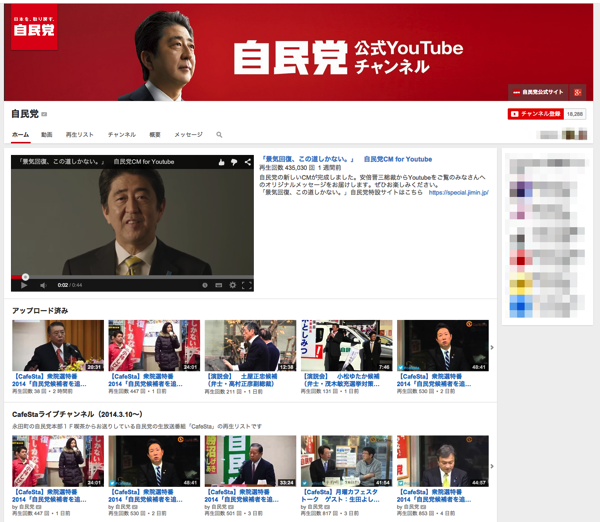Open the 自民党公式サイト banner link
This screenshot has height=522, width=600.
click(x=538, y=92)
